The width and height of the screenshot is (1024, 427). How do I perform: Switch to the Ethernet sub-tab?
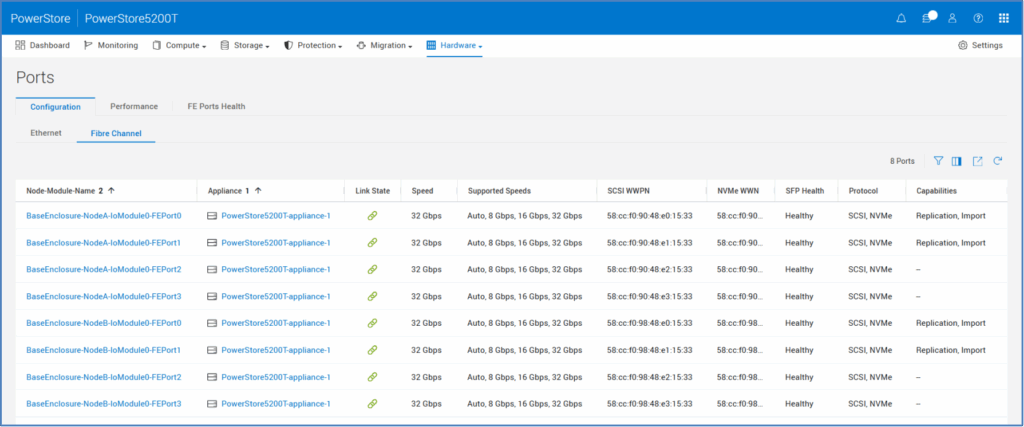[x=46, y=133]
